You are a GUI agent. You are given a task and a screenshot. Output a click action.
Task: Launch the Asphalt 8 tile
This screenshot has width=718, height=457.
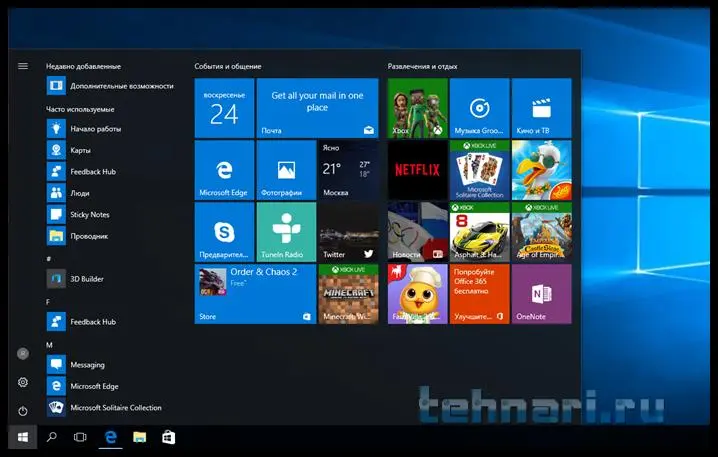pyautogui.click(x=479, y=232)
